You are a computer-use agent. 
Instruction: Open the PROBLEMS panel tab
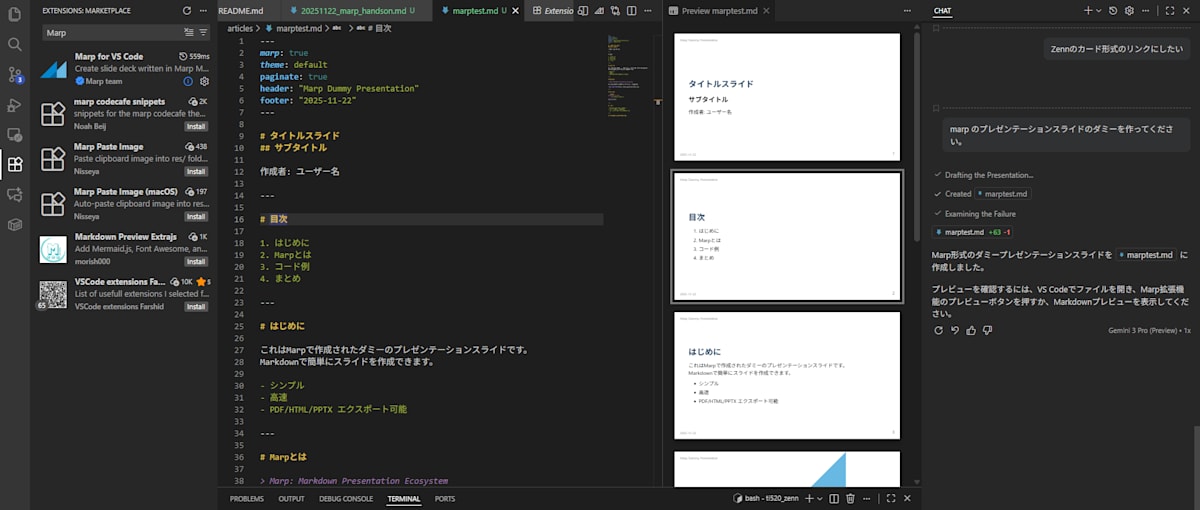click(x=247, y=498)
